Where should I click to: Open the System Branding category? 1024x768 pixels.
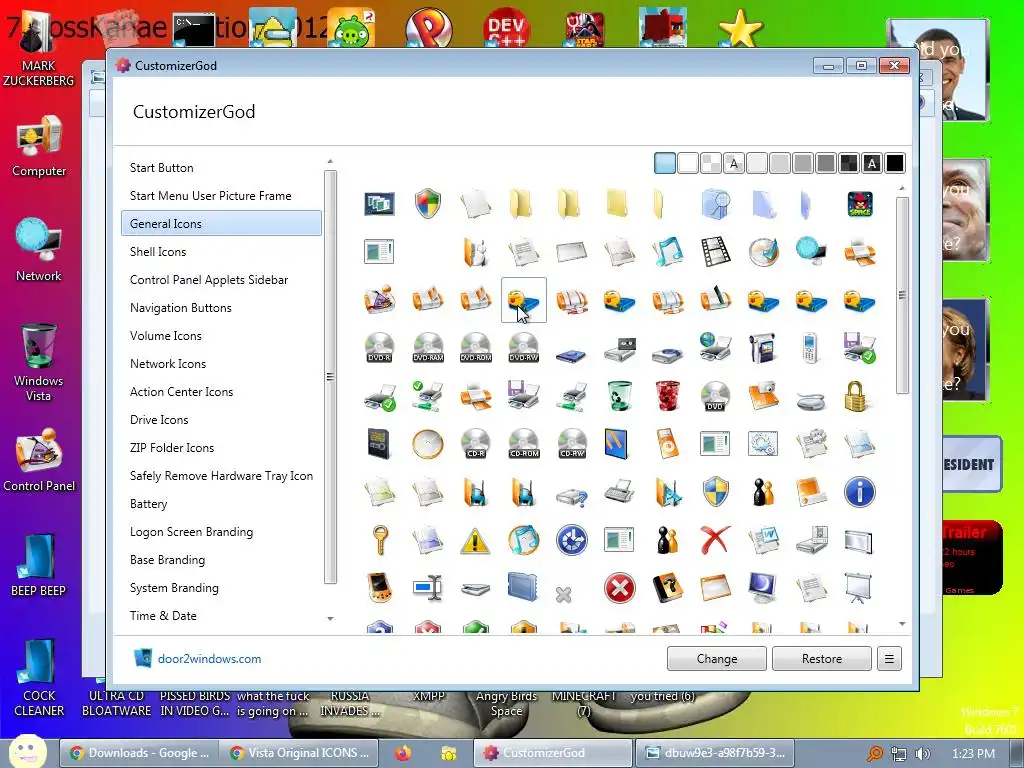click(174, 588)
